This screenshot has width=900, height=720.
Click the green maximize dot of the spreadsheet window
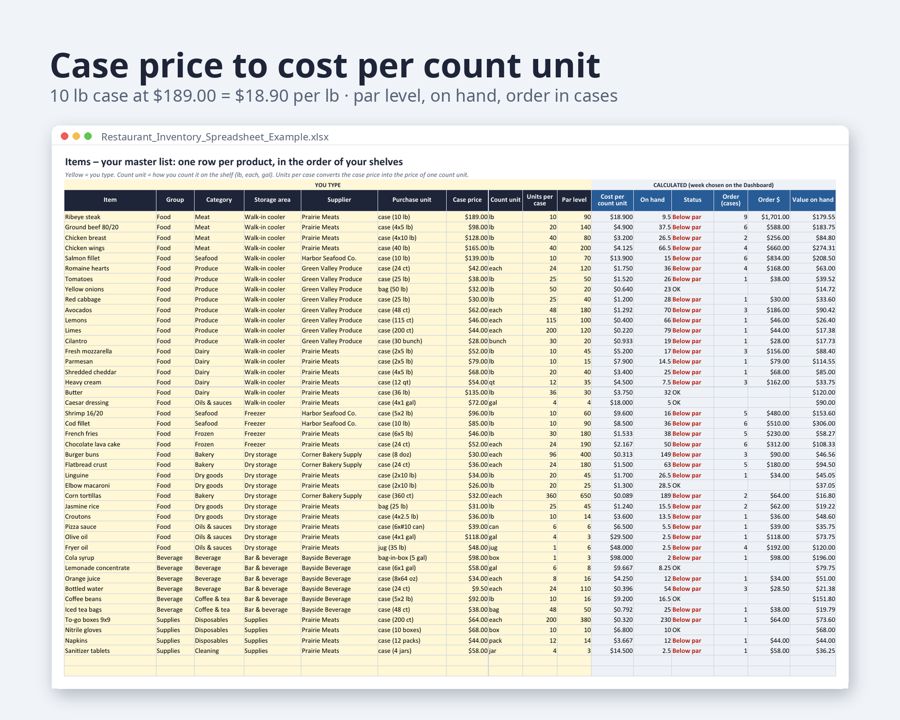[x=88, y=136]
